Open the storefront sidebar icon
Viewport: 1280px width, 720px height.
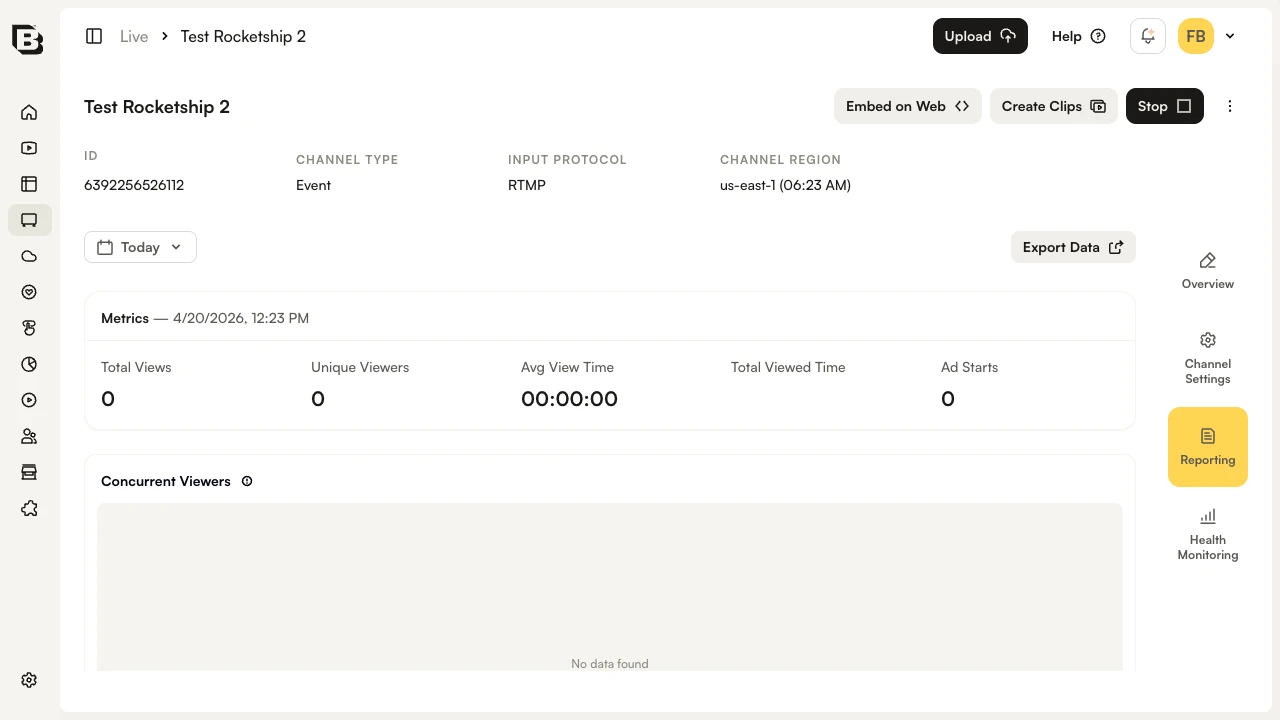(29, 472)
